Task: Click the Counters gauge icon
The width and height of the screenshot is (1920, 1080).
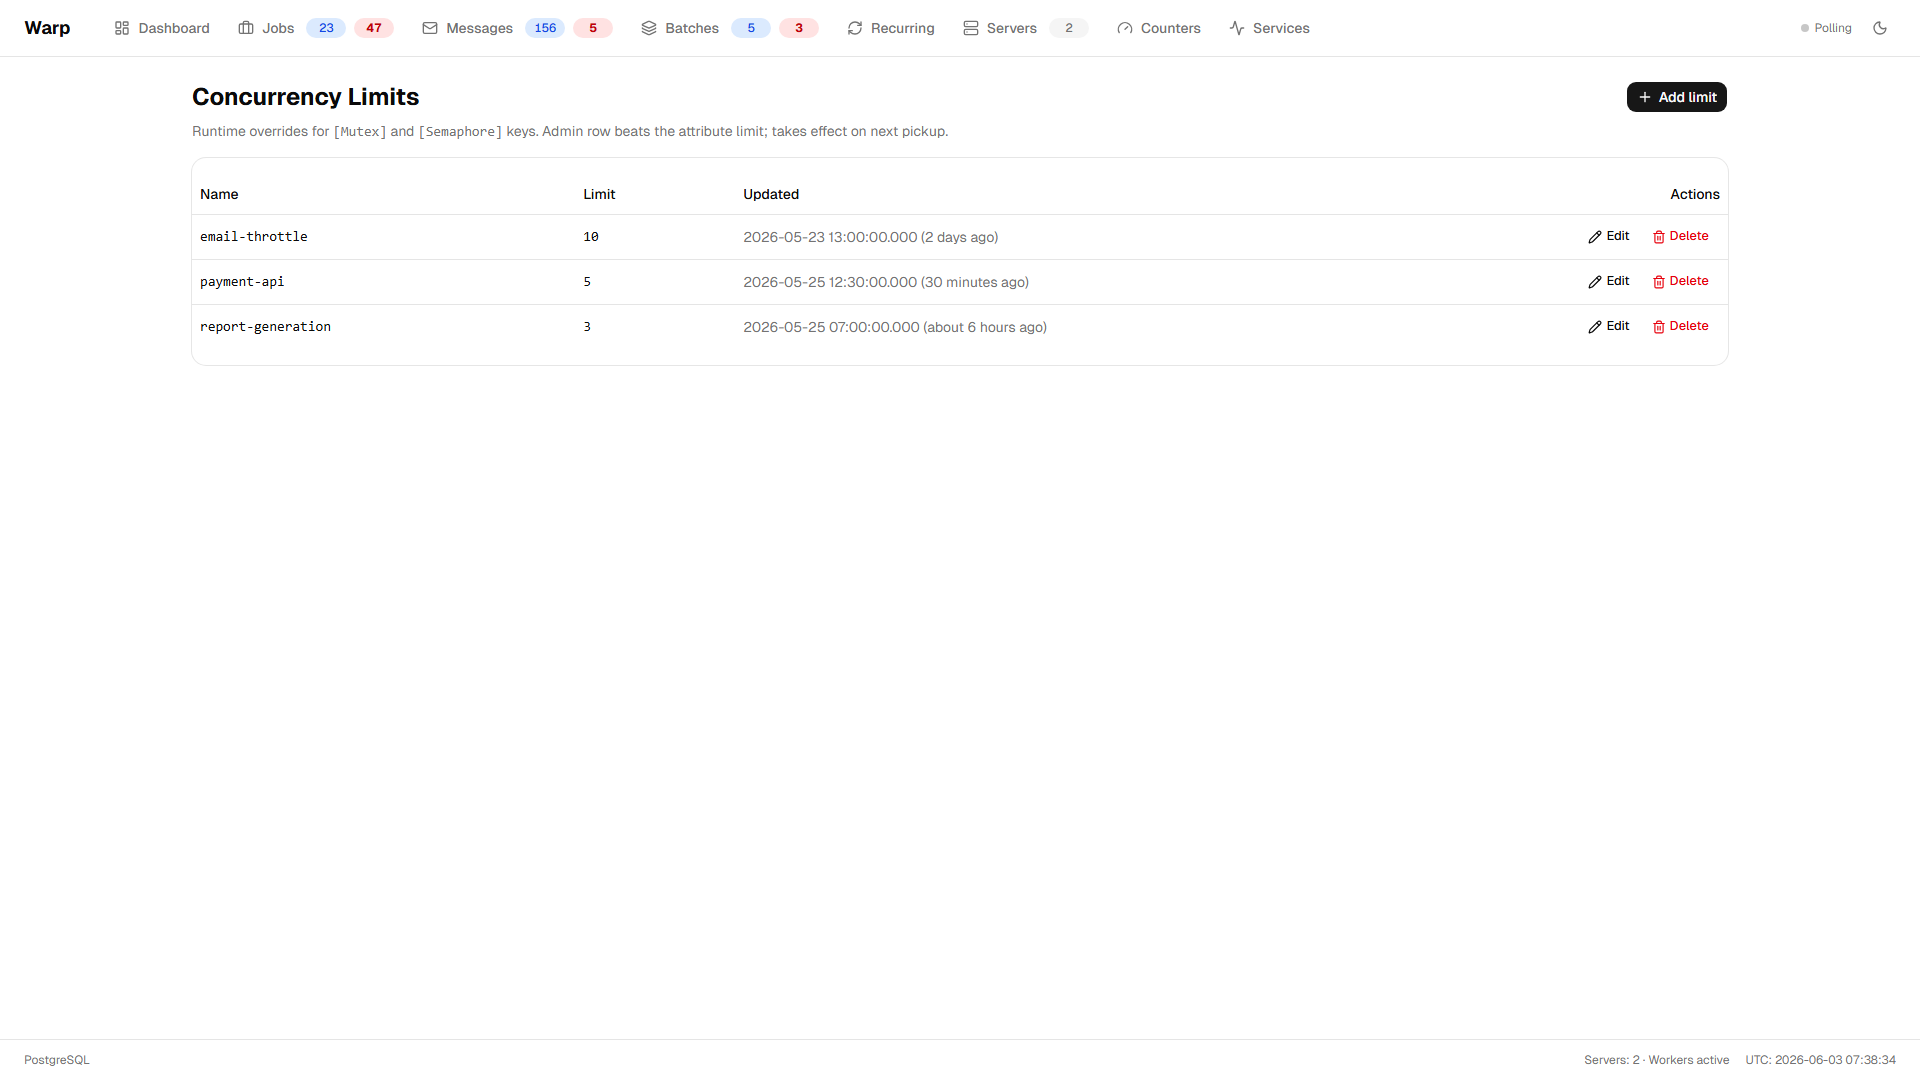Action: click(x=1125, y=28)
